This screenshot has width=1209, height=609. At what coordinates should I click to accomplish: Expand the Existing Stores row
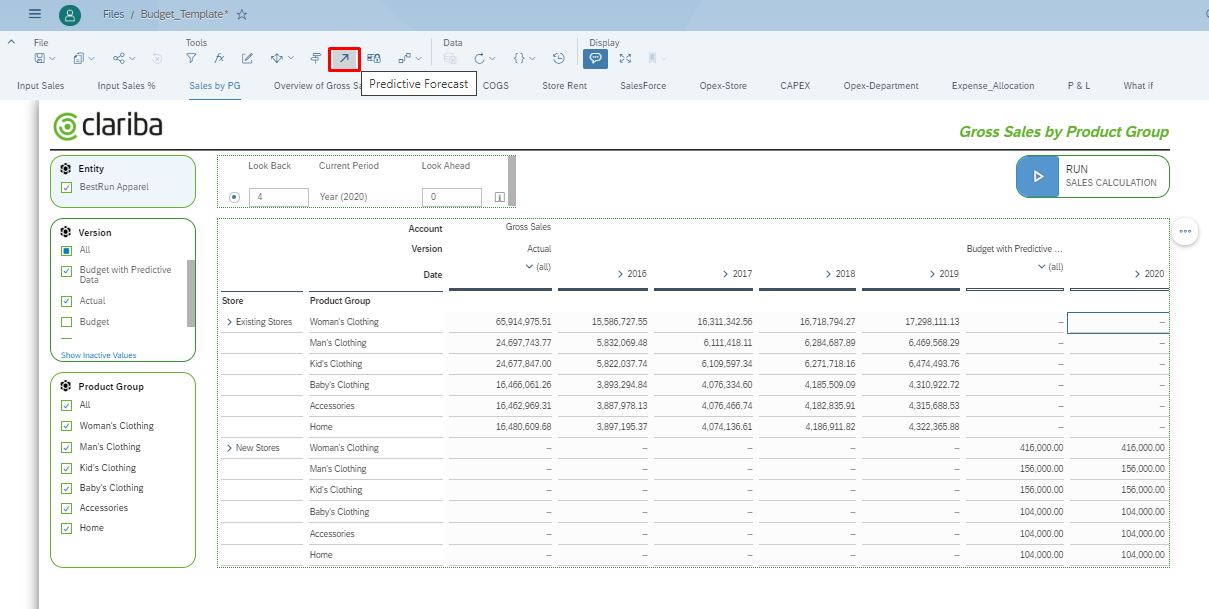point(229,322)
